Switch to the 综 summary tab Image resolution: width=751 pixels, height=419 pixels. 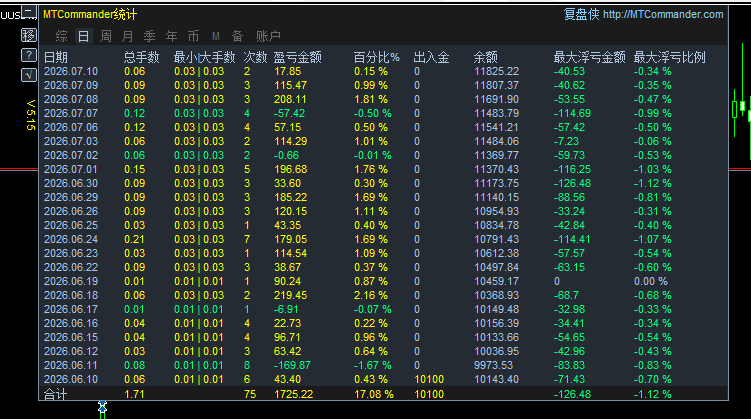point(61,36)
